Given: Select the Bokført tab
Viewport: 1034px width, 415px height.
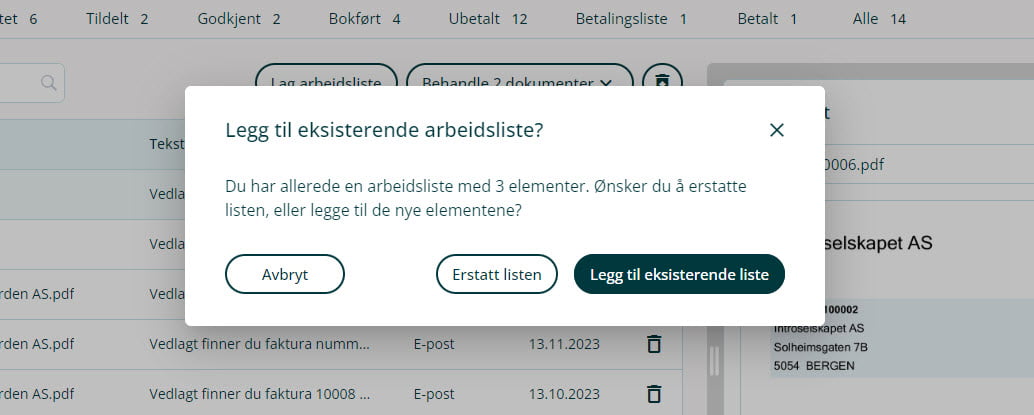Looking at the screenshot, I should (x=363, y=19).
